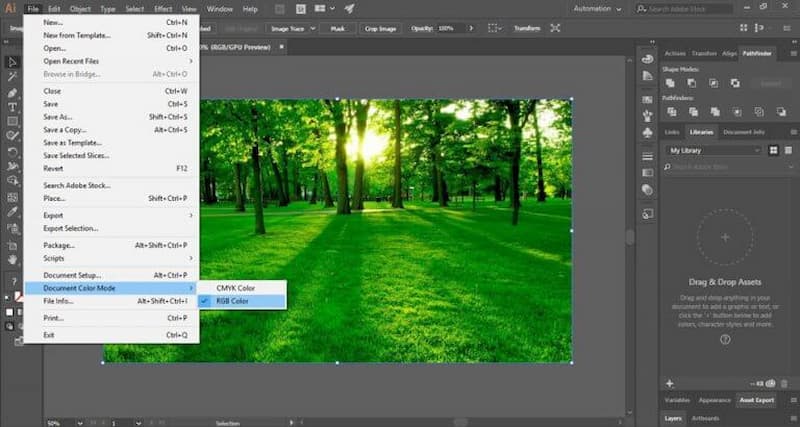The image size is (800, 427).
Task: Expand the Image Trace dropdown arrow
Action: point(313,29)
